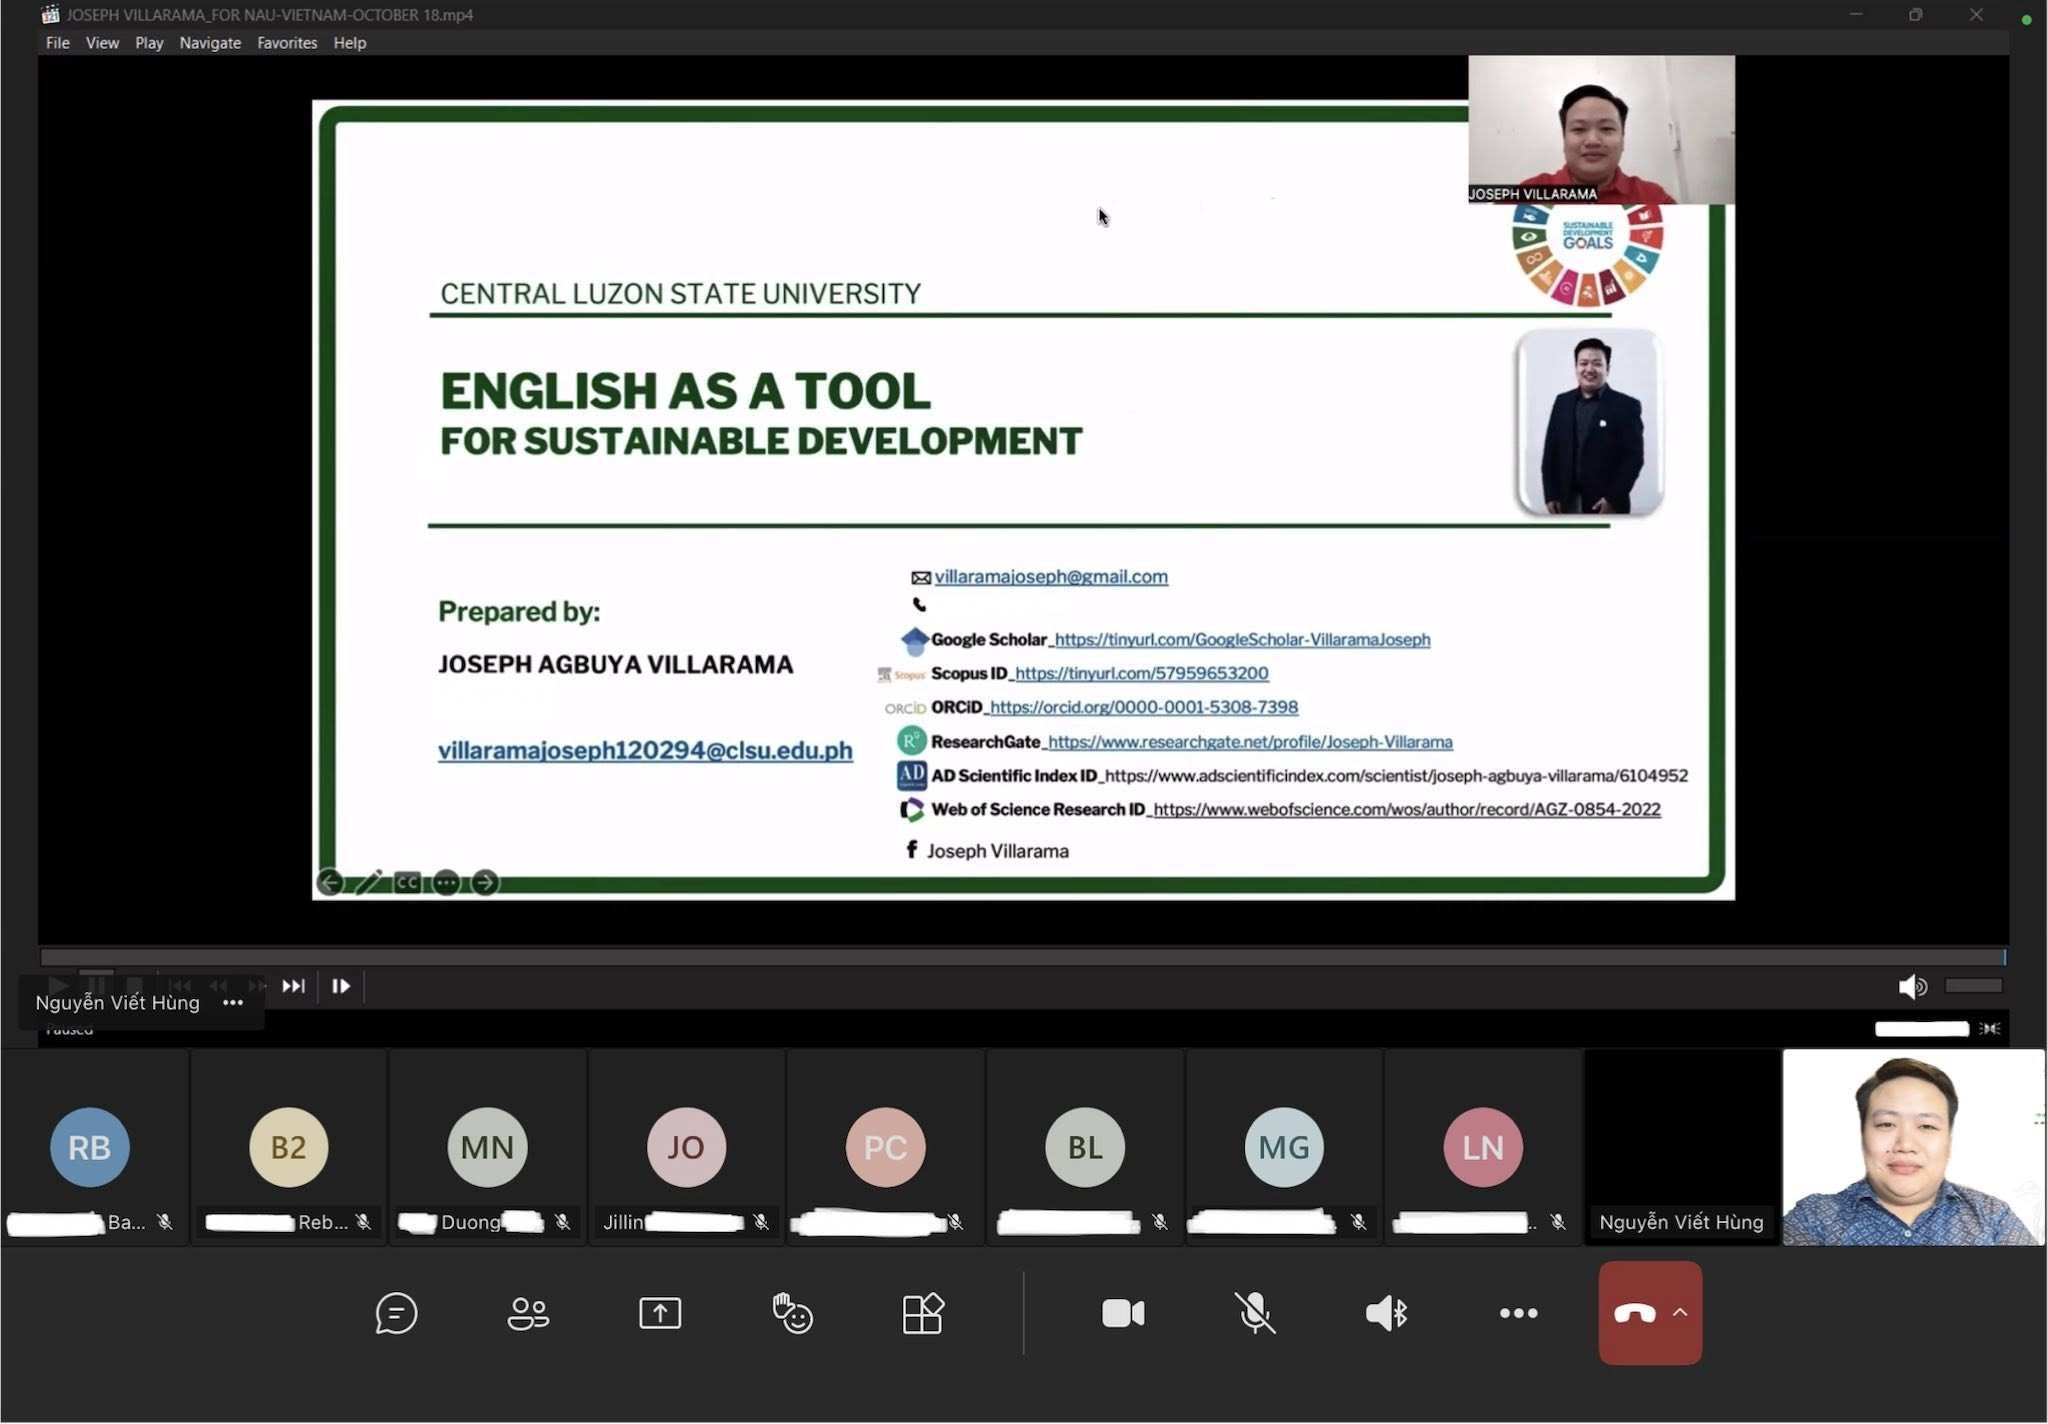Show the participants list
Image resolution: width=2048 pixels, height=1424 pixels.
click(528, 1313)
